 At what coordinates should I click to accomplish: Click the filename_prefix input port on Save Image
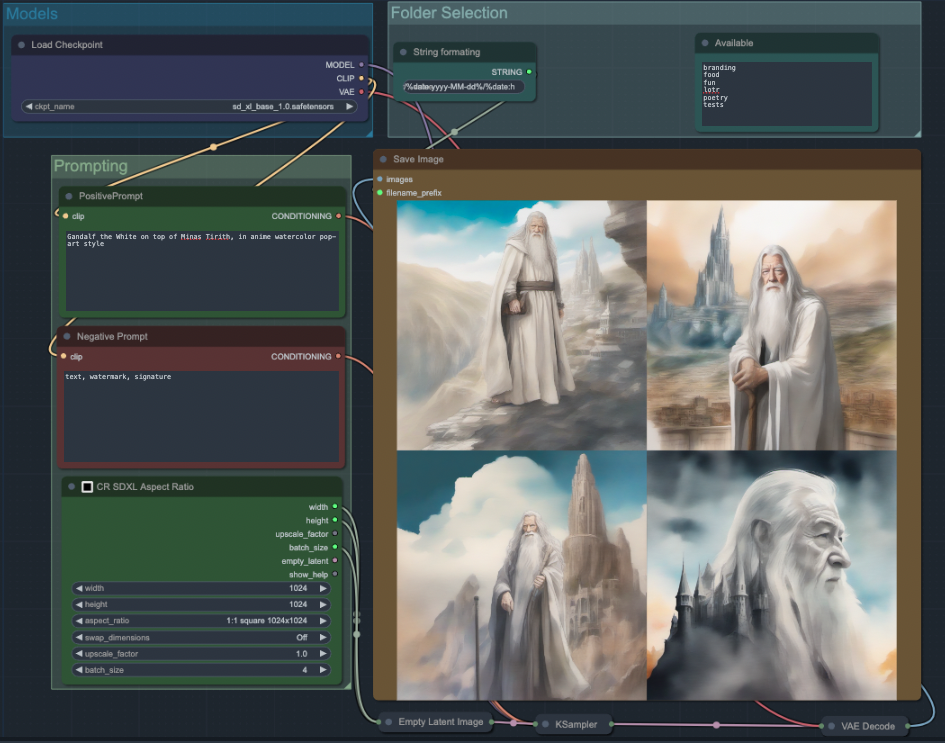coord(379,192)
